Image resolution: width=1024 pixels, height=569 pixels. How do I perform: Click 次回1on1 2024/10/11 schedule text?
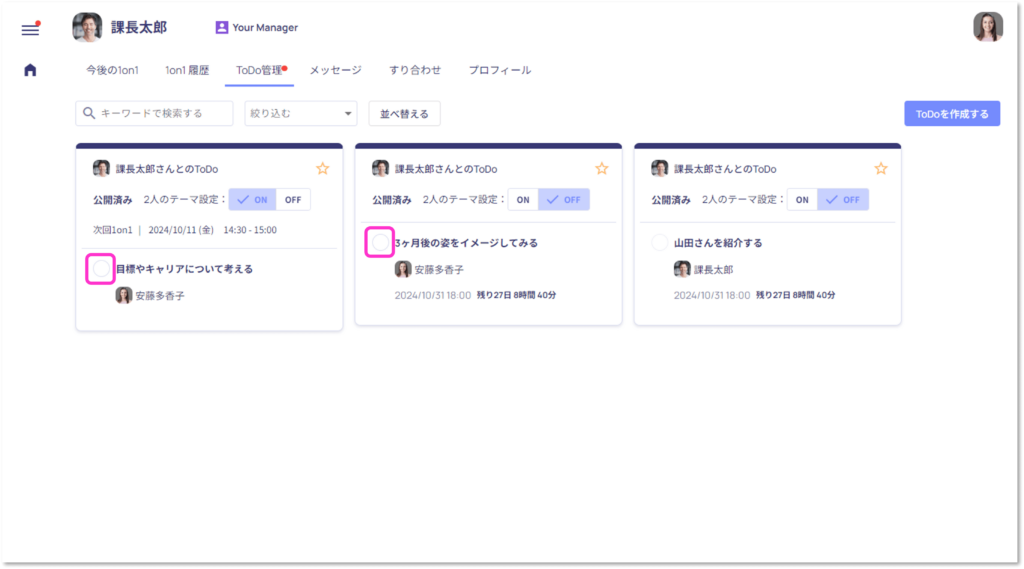185,230
